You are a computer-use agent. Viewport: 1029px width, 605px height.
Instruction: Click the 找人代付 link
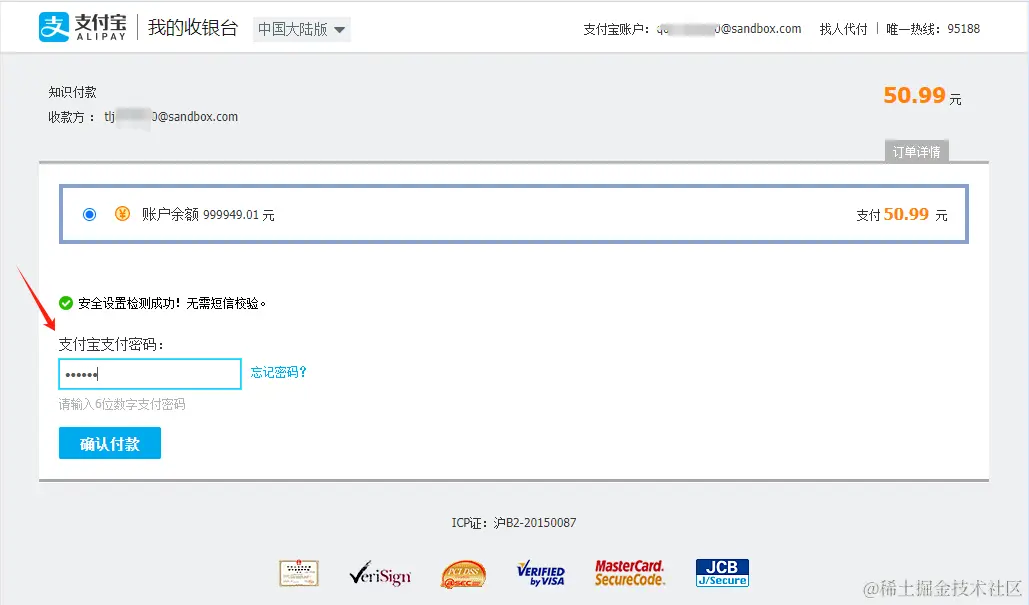coord(843,29)
